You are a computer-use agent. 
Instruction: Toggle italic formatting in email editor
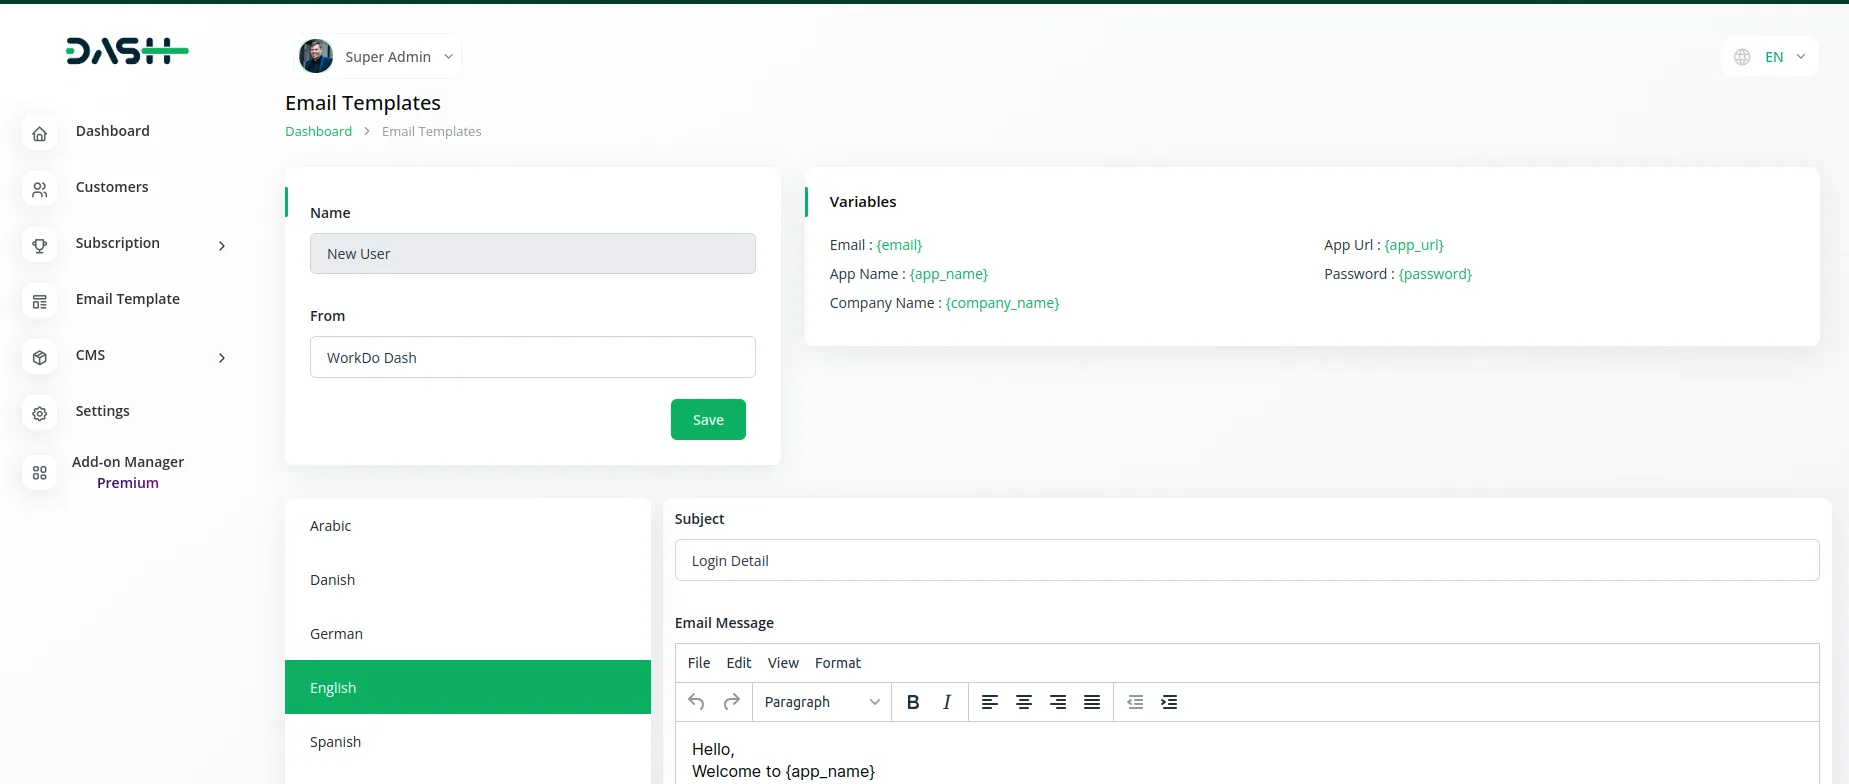click(x=947, y=702)
